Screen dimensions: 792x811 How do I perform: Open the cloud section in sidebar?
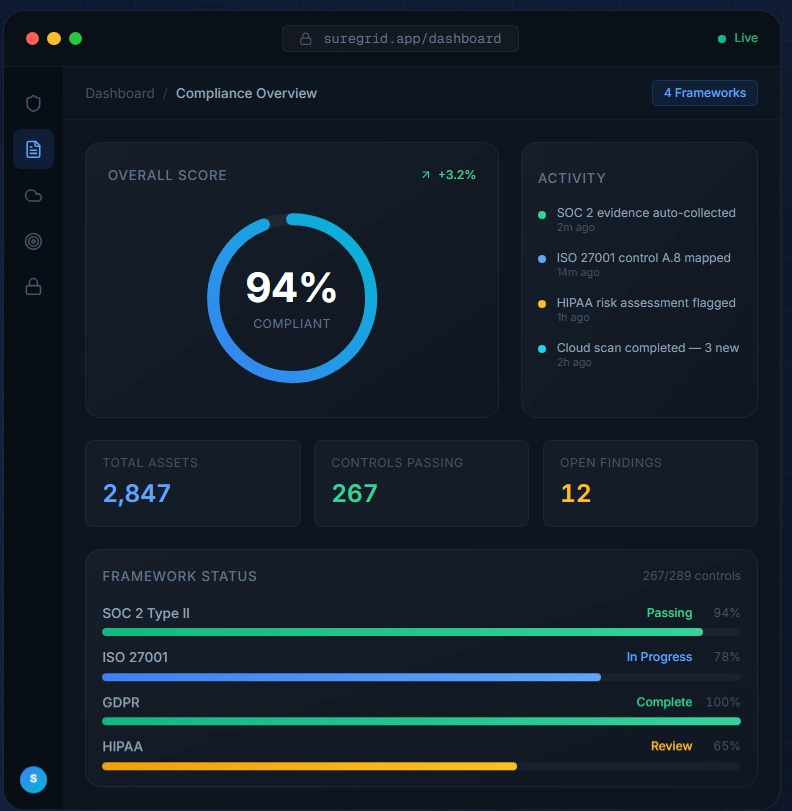[x=33, y=196]
